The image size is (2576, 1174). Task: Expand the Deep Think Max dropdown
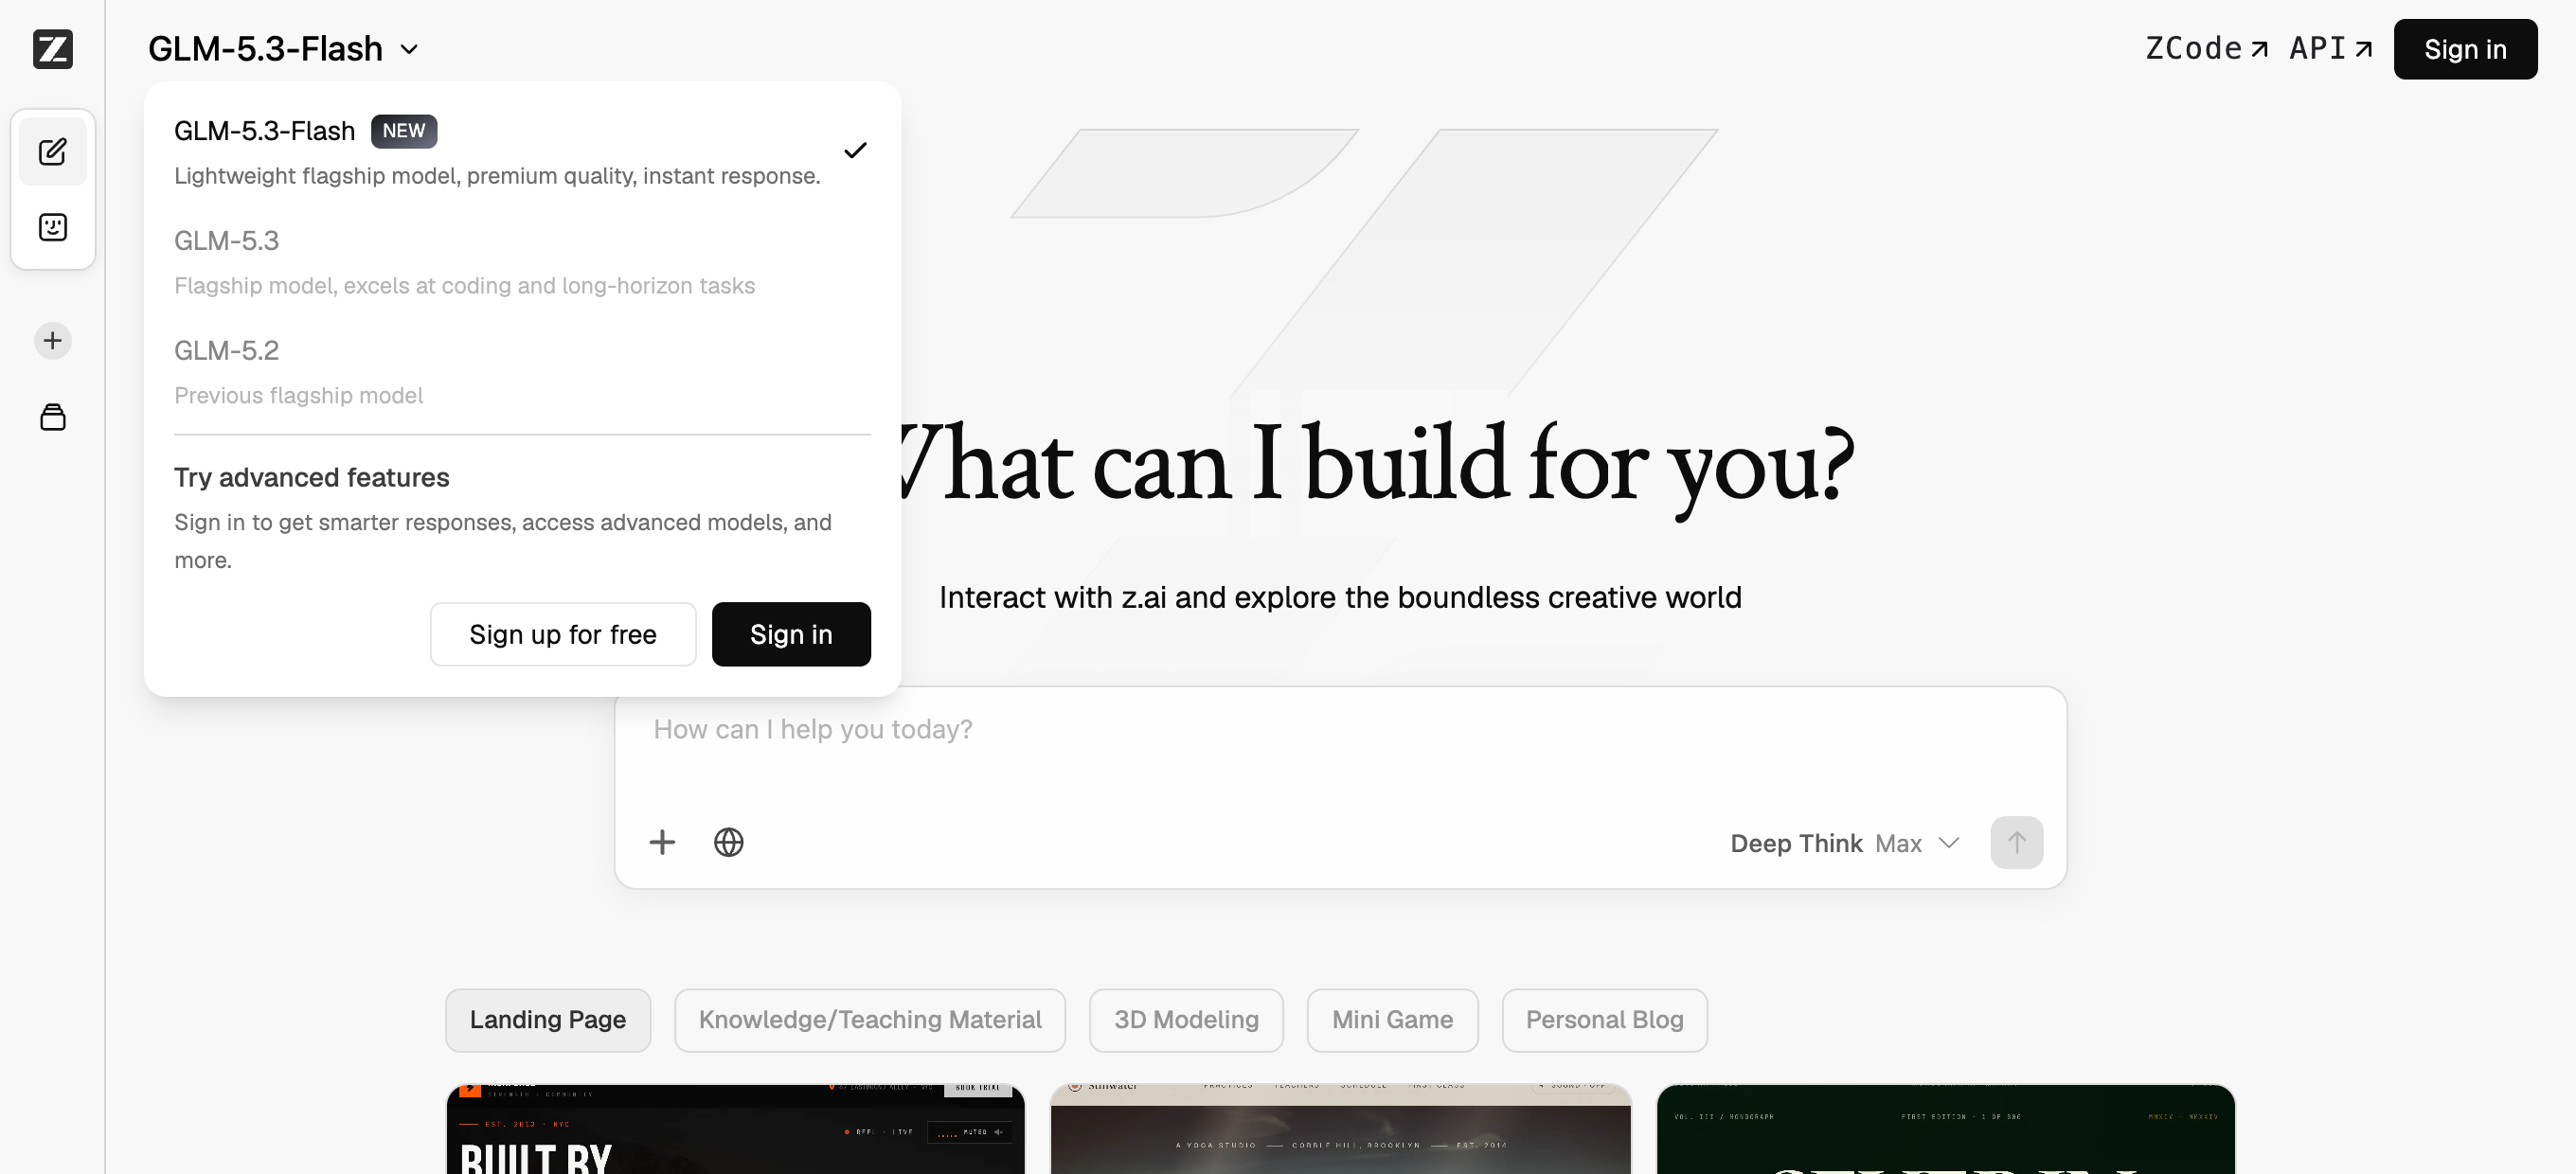(1845, 843)
